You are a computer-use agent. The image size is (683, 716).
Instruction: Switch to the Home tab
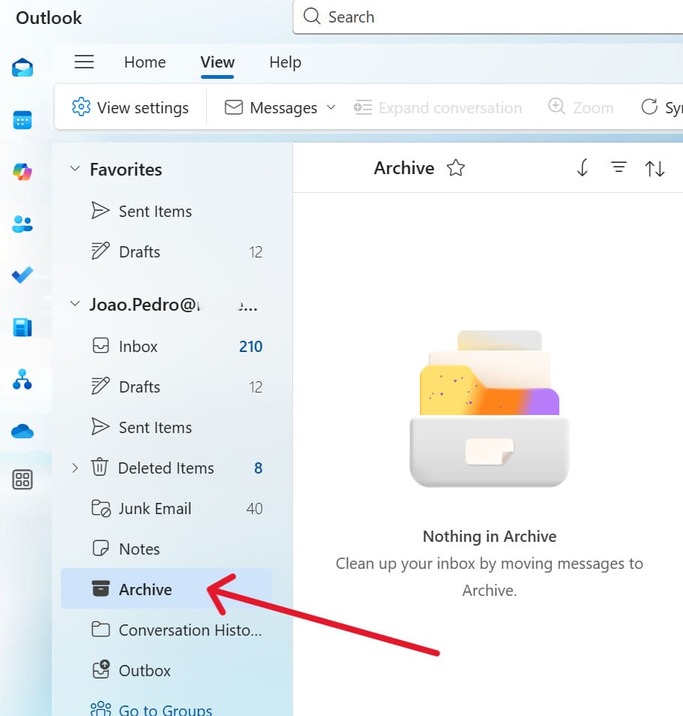coord(145,62)
